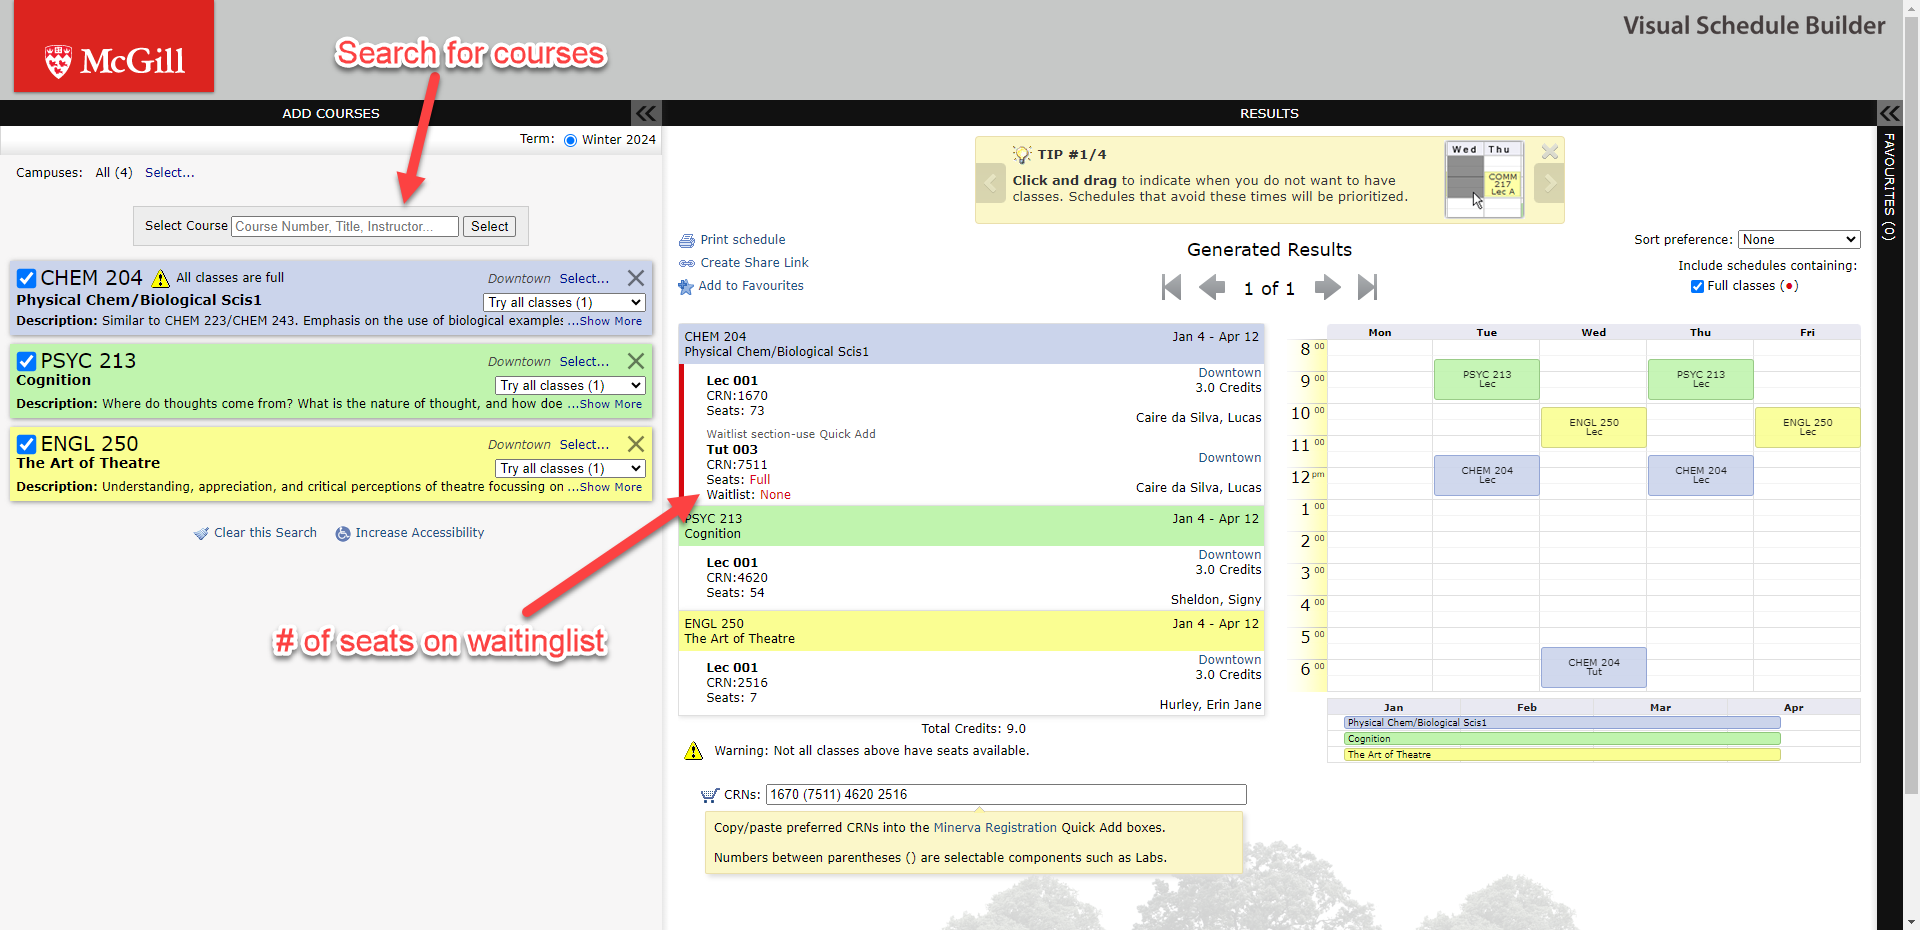Collapse the Add Courses panel arrows
Viewport: 1920px width, 930px height.
tap(646, 113)
